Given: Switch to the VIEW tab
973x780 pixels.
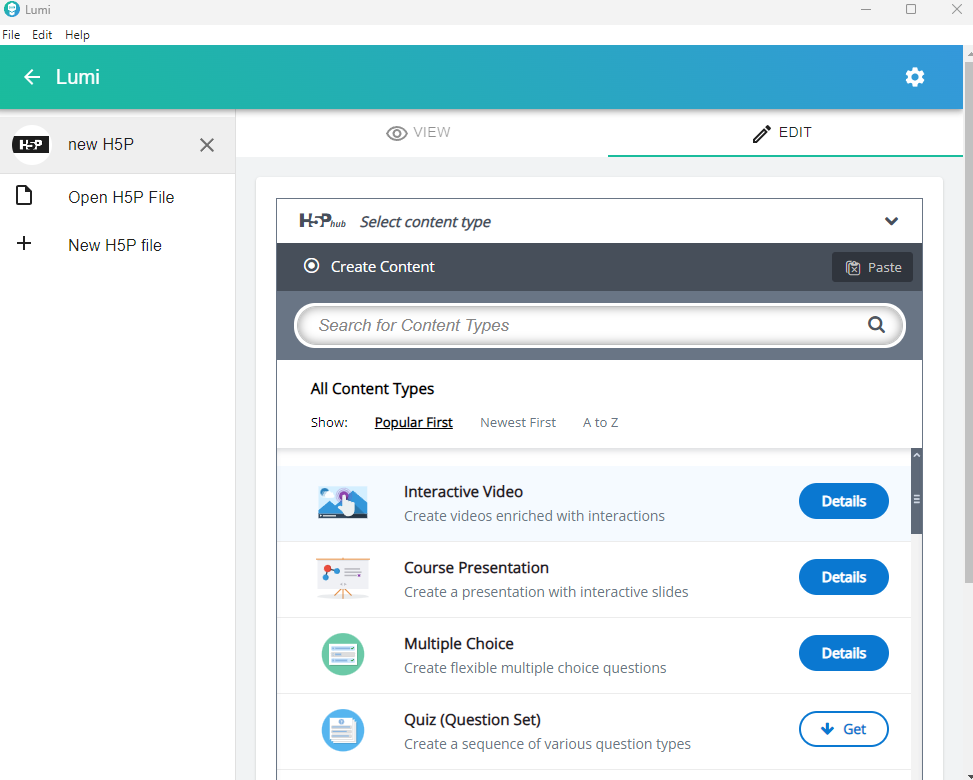Looking at the screenshot, I should click(x=419, y=133).
